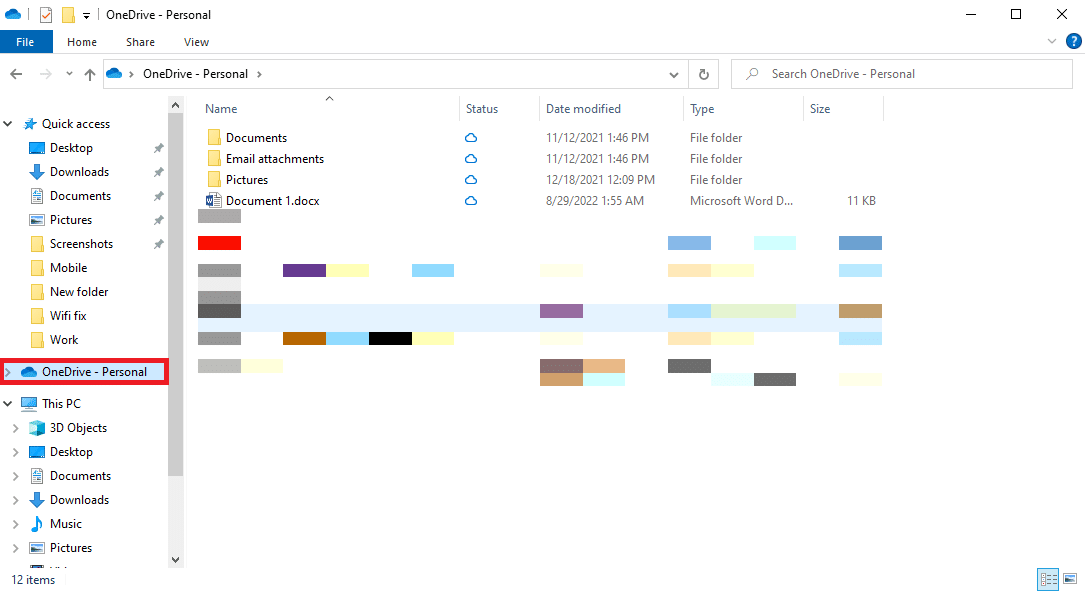
Task: Open Documents under Quick access
Action: pyautogui.click(x=80, y=196)
